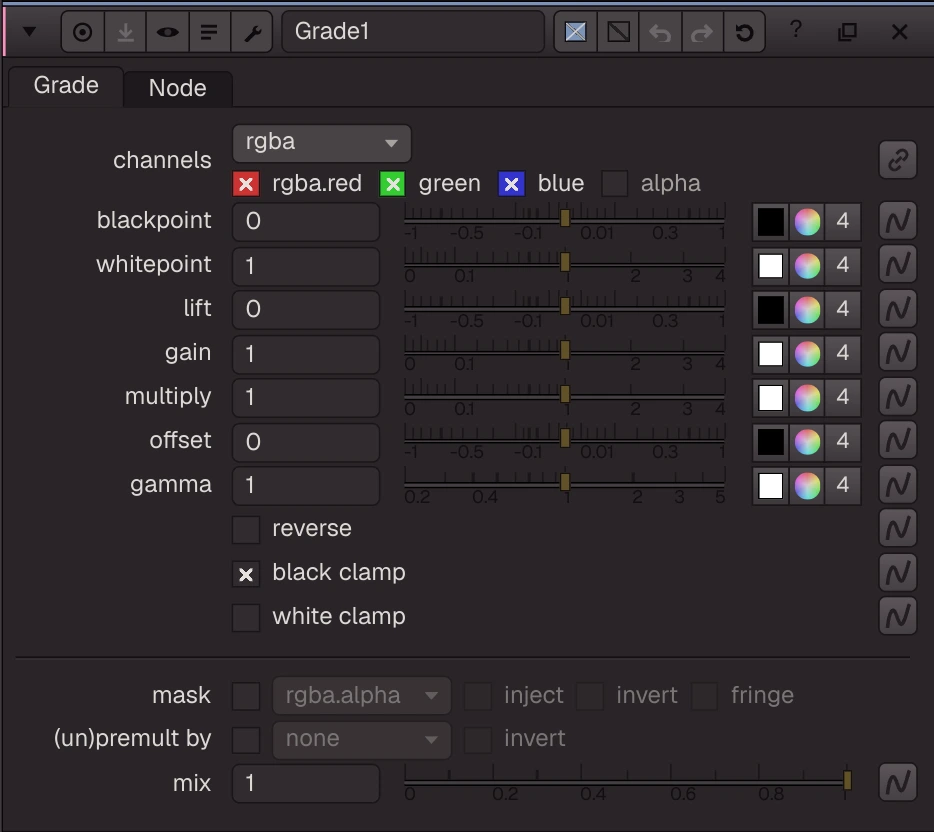Open the none unpremult dropdown
Viewport: 934px width, 832px height.
362,740
